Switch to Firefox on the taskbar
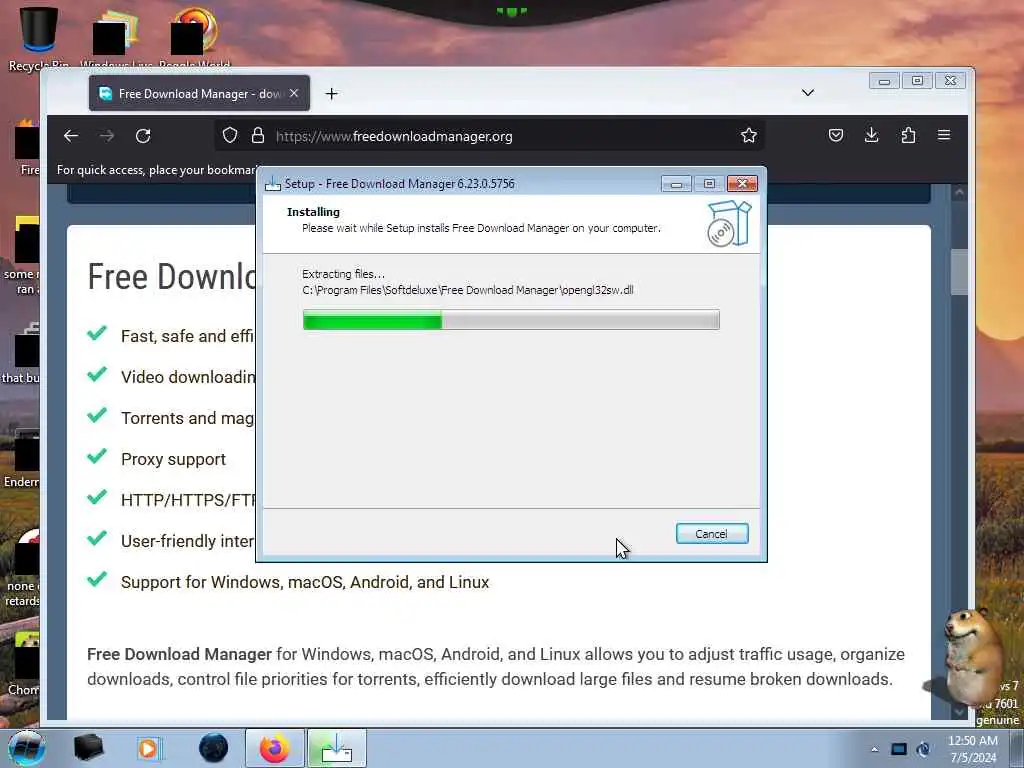The image size is (1024, 768). [275, 748]
